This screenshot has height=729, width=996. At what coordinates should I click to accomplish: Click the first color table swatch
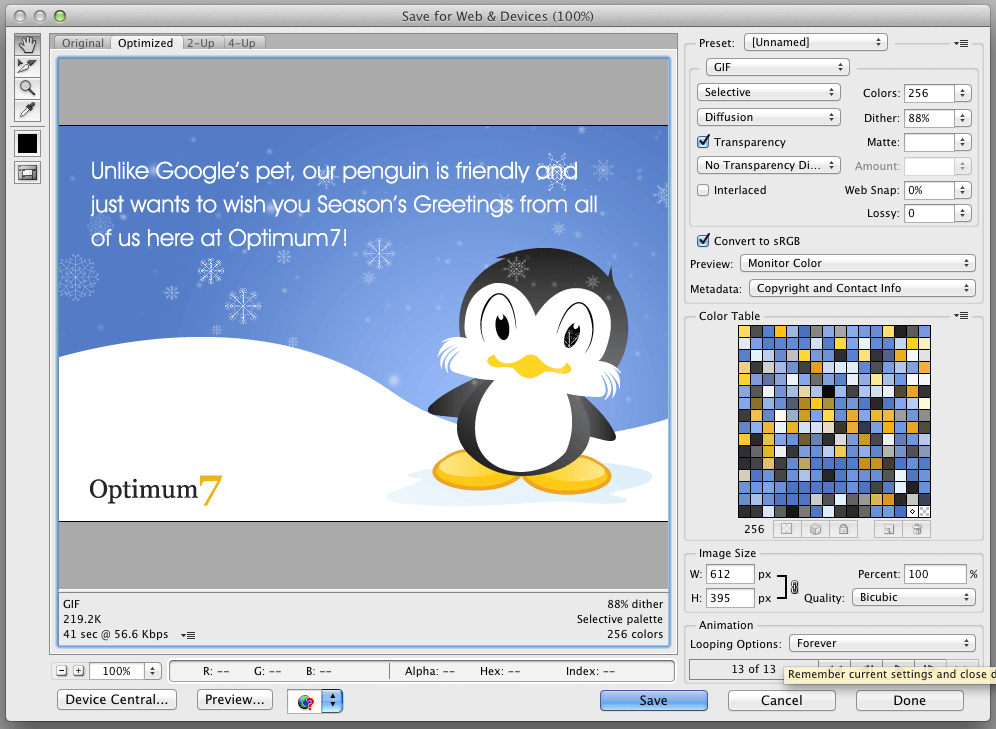744,331
